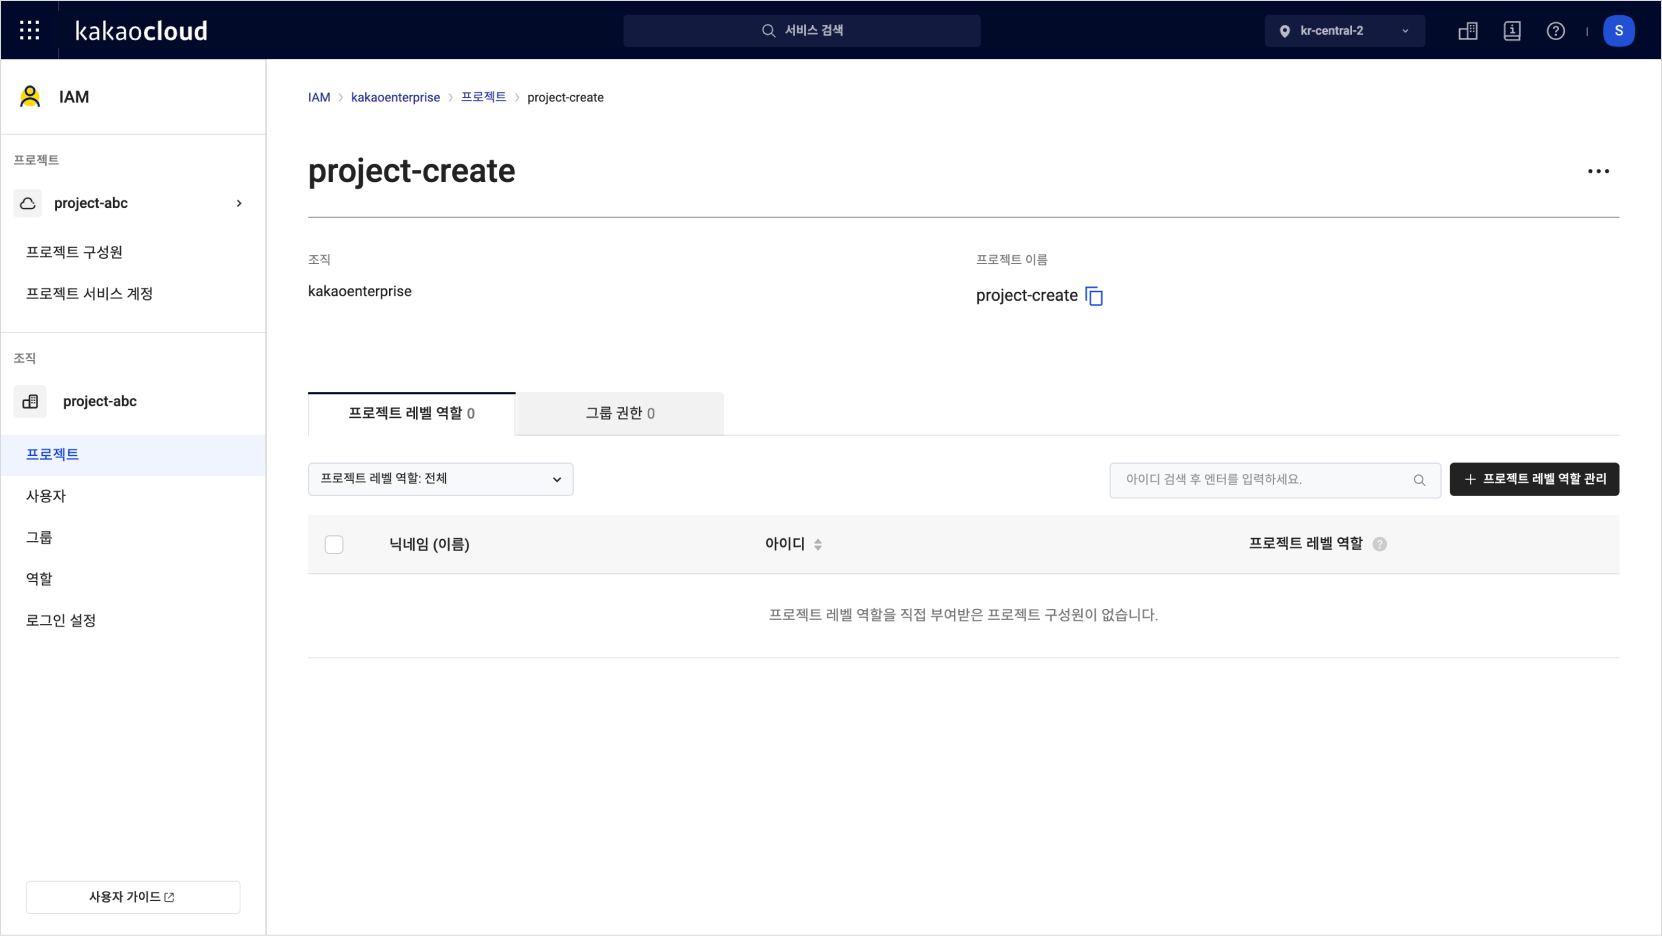Switch to the 프로젝트 레벨 역할 tab

coord(412,414)
